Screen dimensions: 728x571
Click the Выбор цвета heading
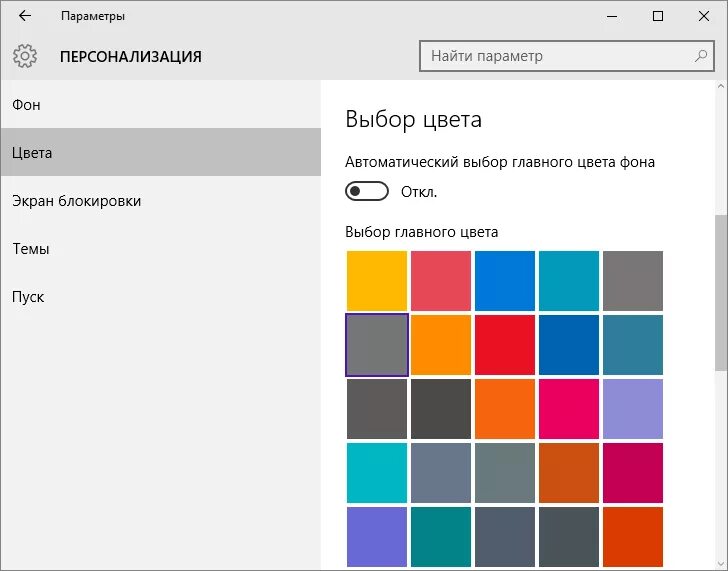click(x=413, y=119)
